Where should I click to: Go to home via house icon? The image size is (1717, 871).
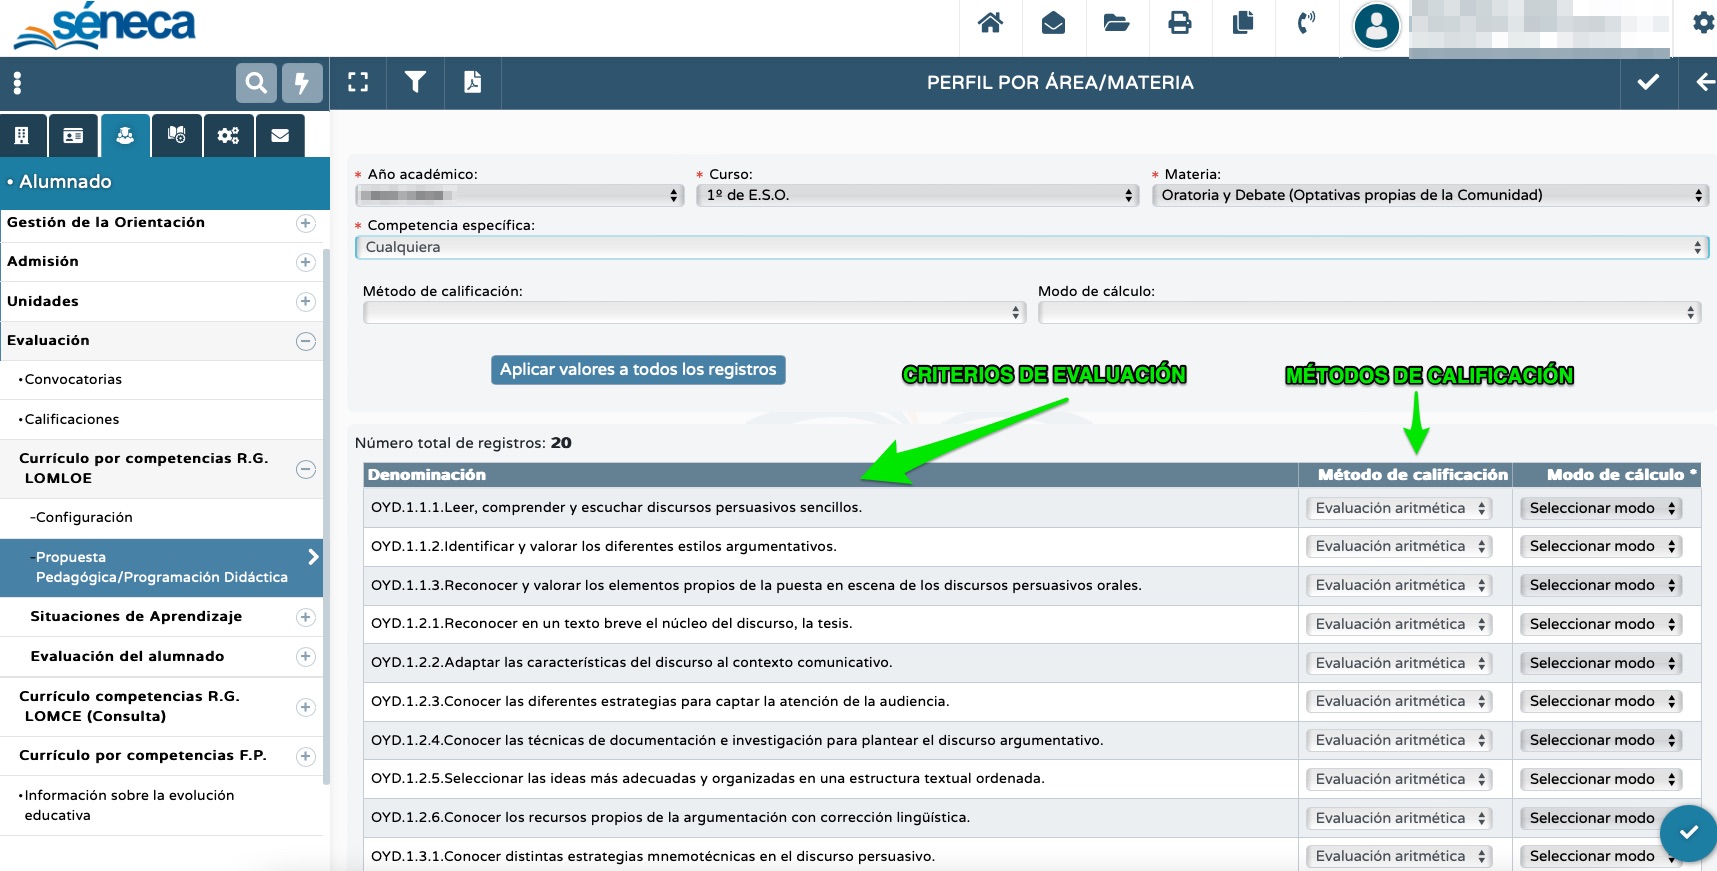990,23
